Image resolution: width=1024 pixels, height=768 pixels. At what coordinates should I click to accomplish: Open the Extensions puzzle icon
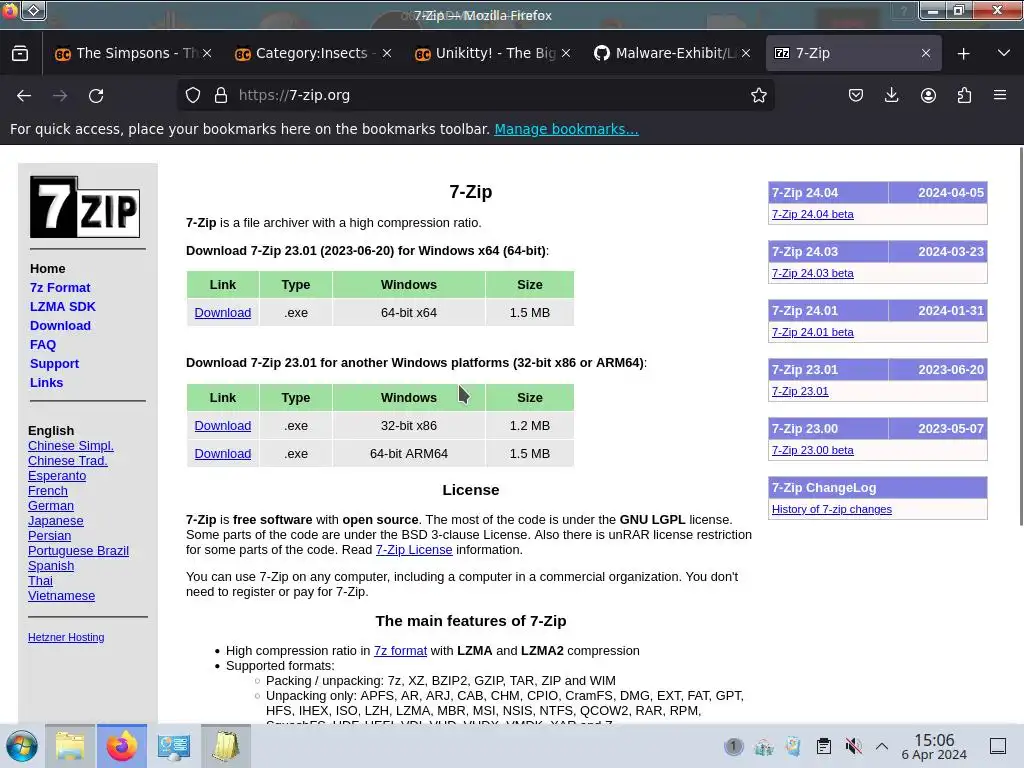pyautogui.click(x=964, y=95)
